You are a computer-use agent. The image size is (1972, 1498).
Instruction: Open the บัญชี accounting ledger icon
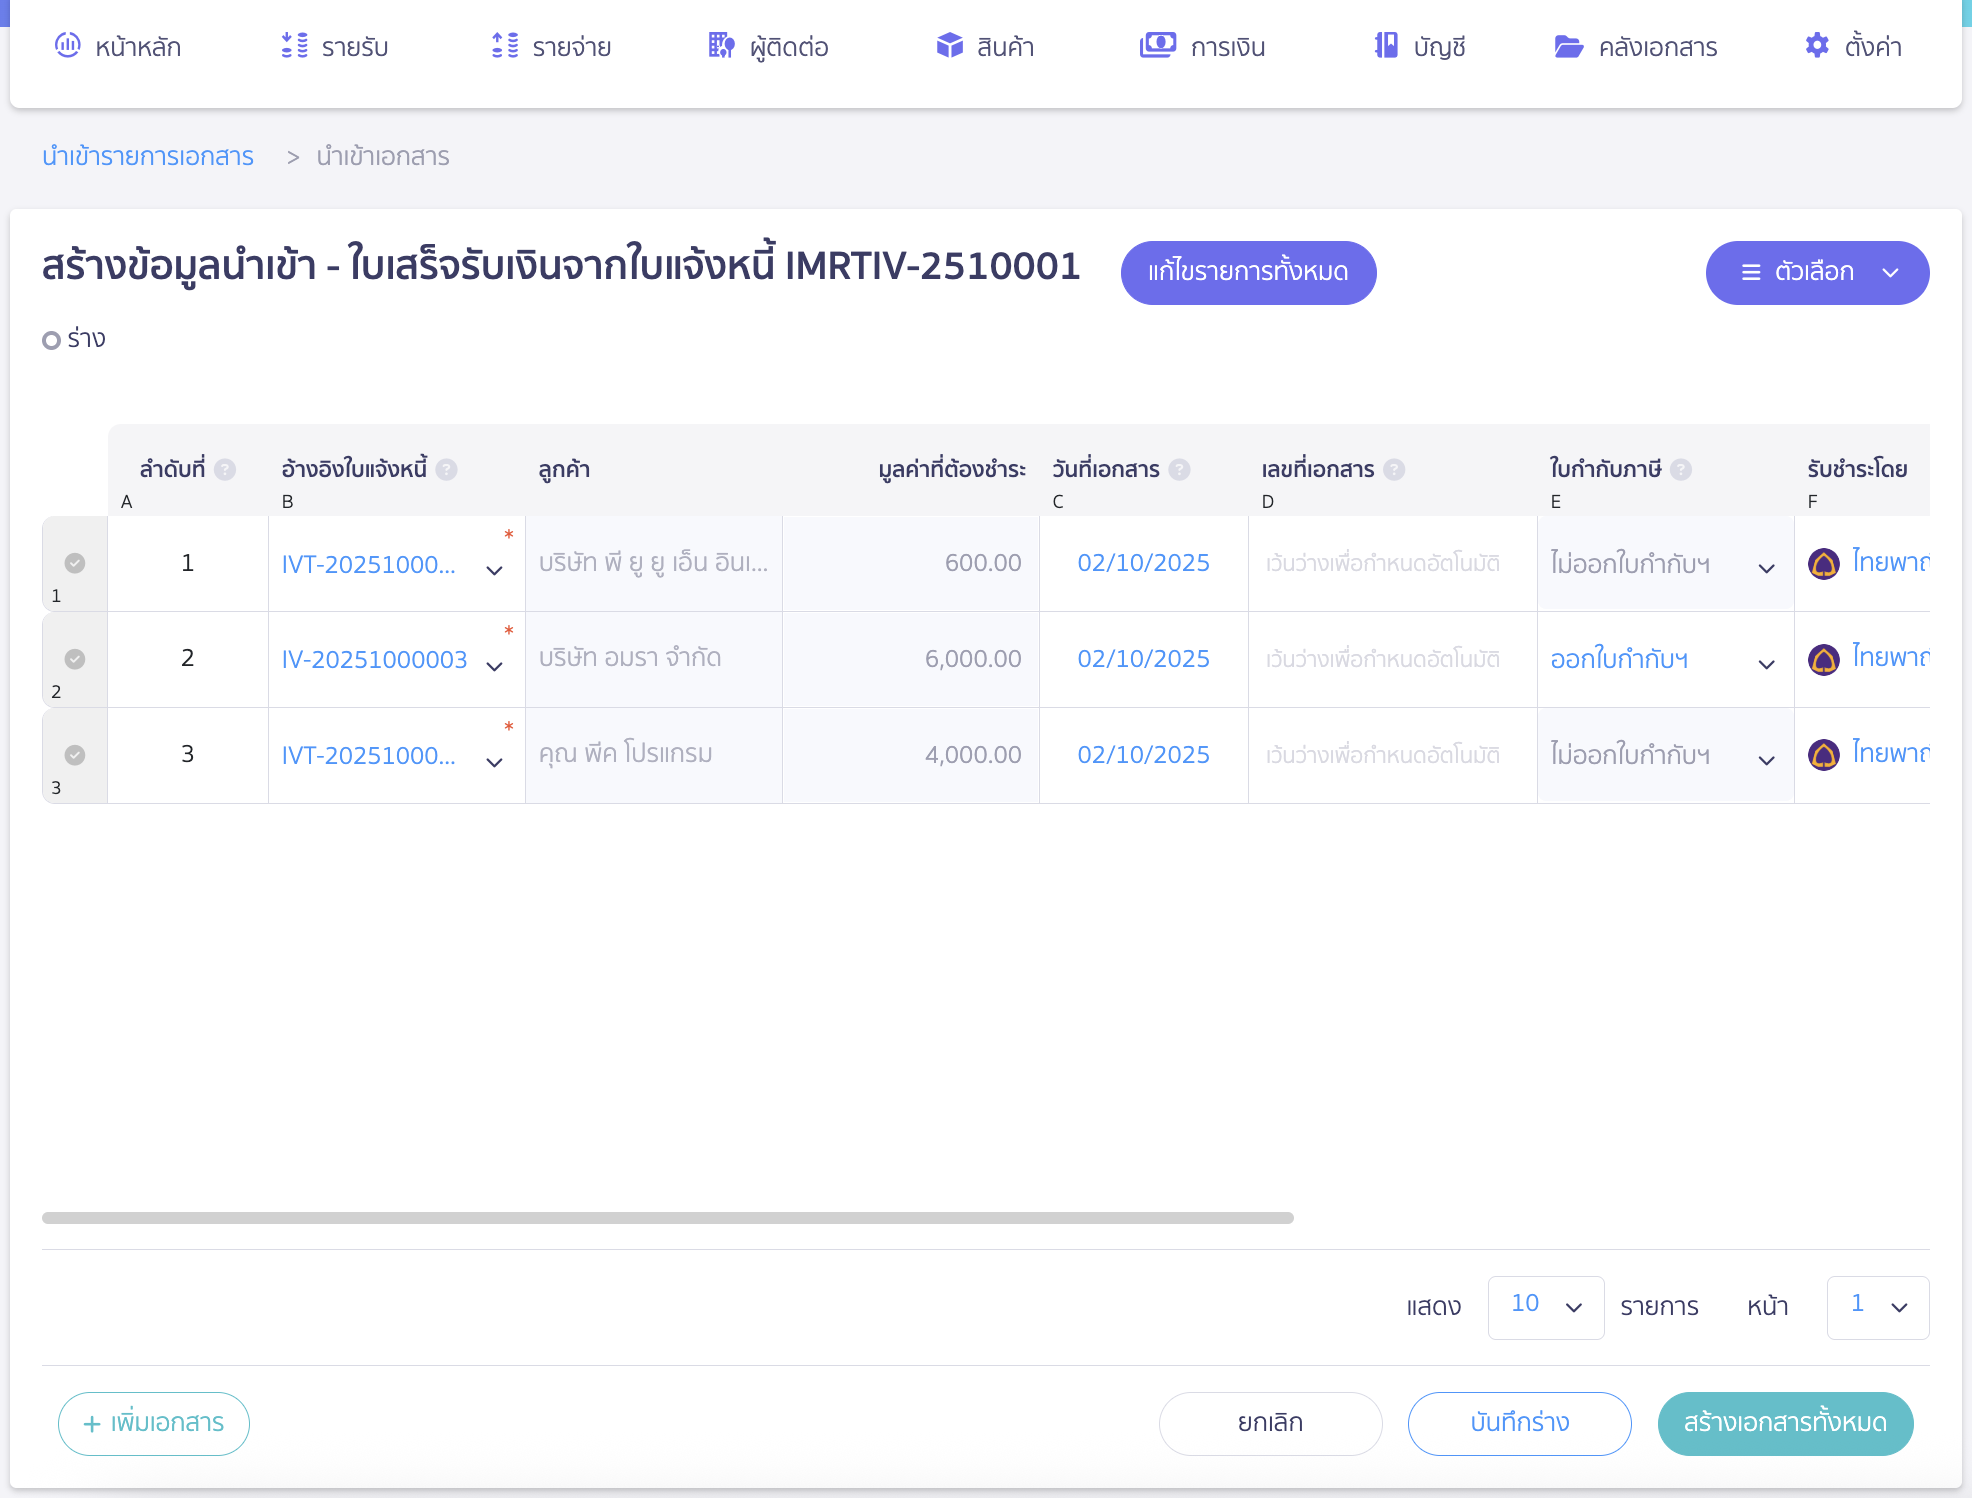[x=1386, y=45]
